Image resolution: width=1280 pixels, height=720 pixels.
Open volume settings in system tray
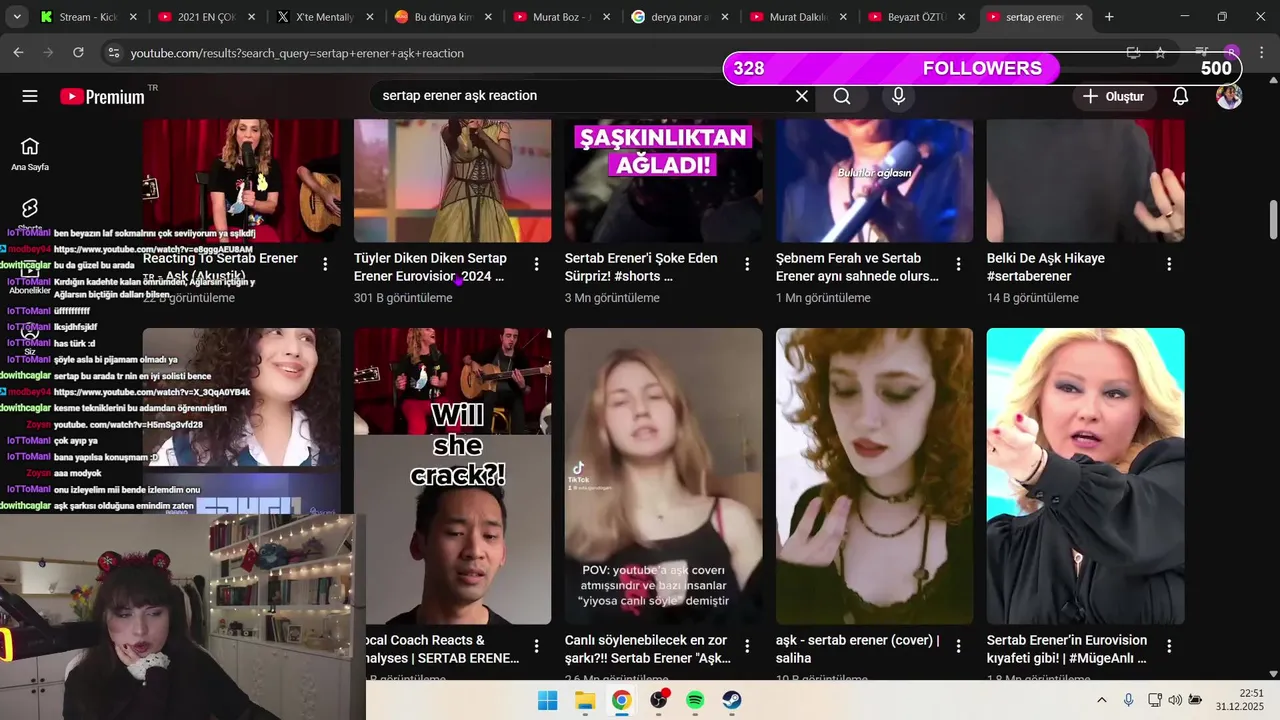(1174, 700)
